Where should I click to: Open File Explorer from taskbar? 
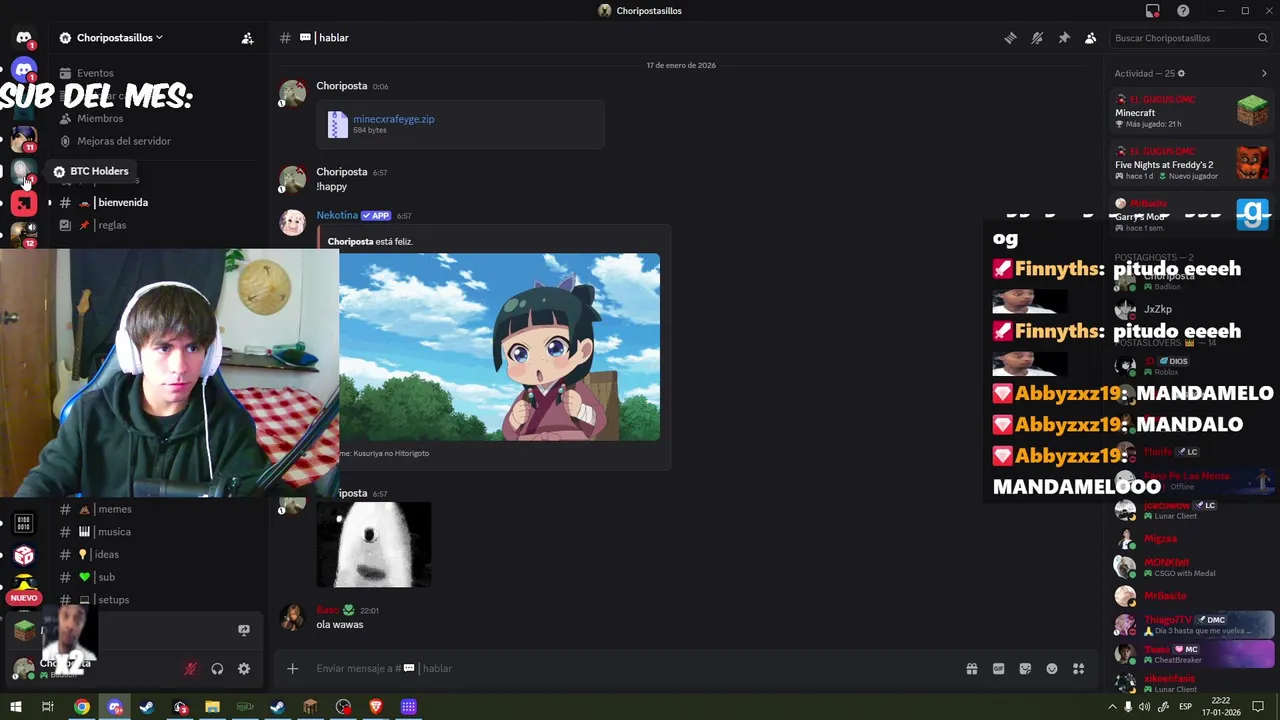point(212,707)
